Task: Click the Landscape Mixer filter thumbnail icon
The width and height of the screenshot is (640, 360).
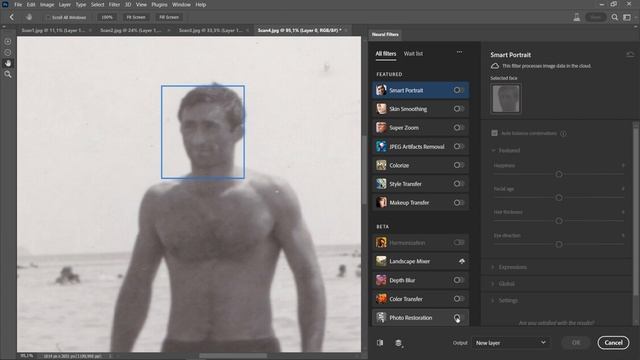Action: [x=381, y=261]
